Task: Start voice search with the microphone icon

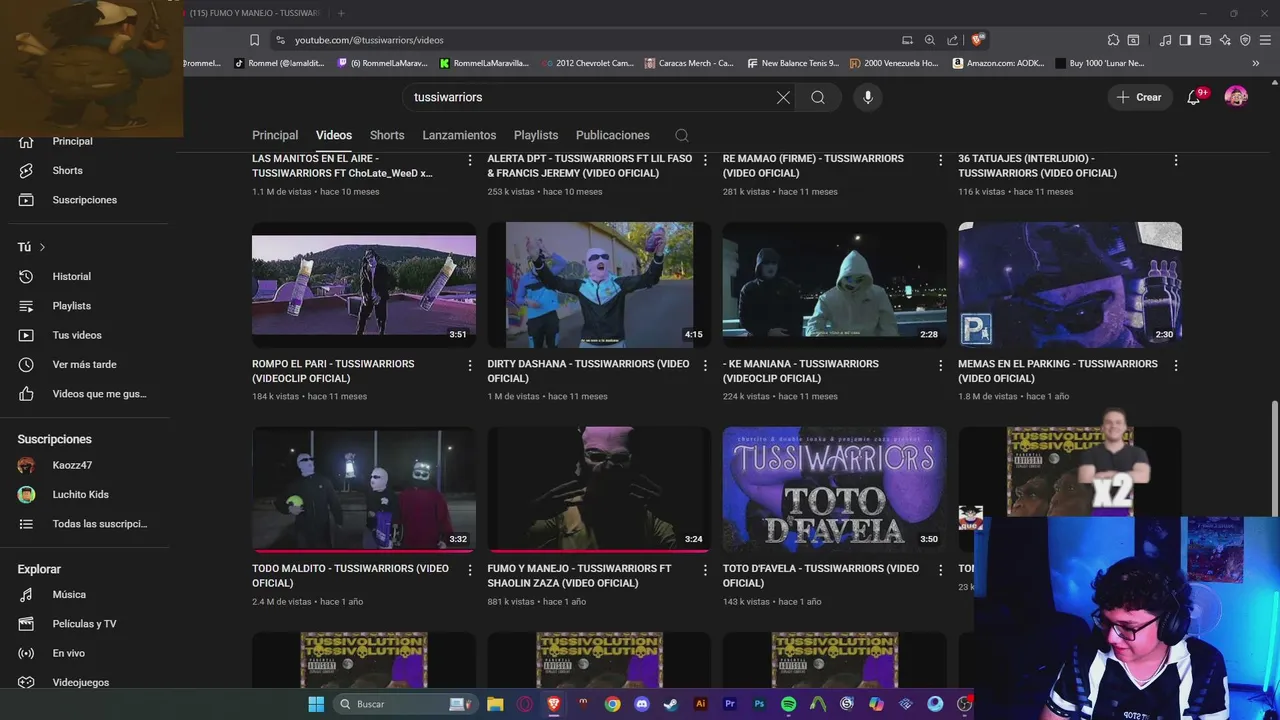Action: pyautogui.click(x=868, y=97)
